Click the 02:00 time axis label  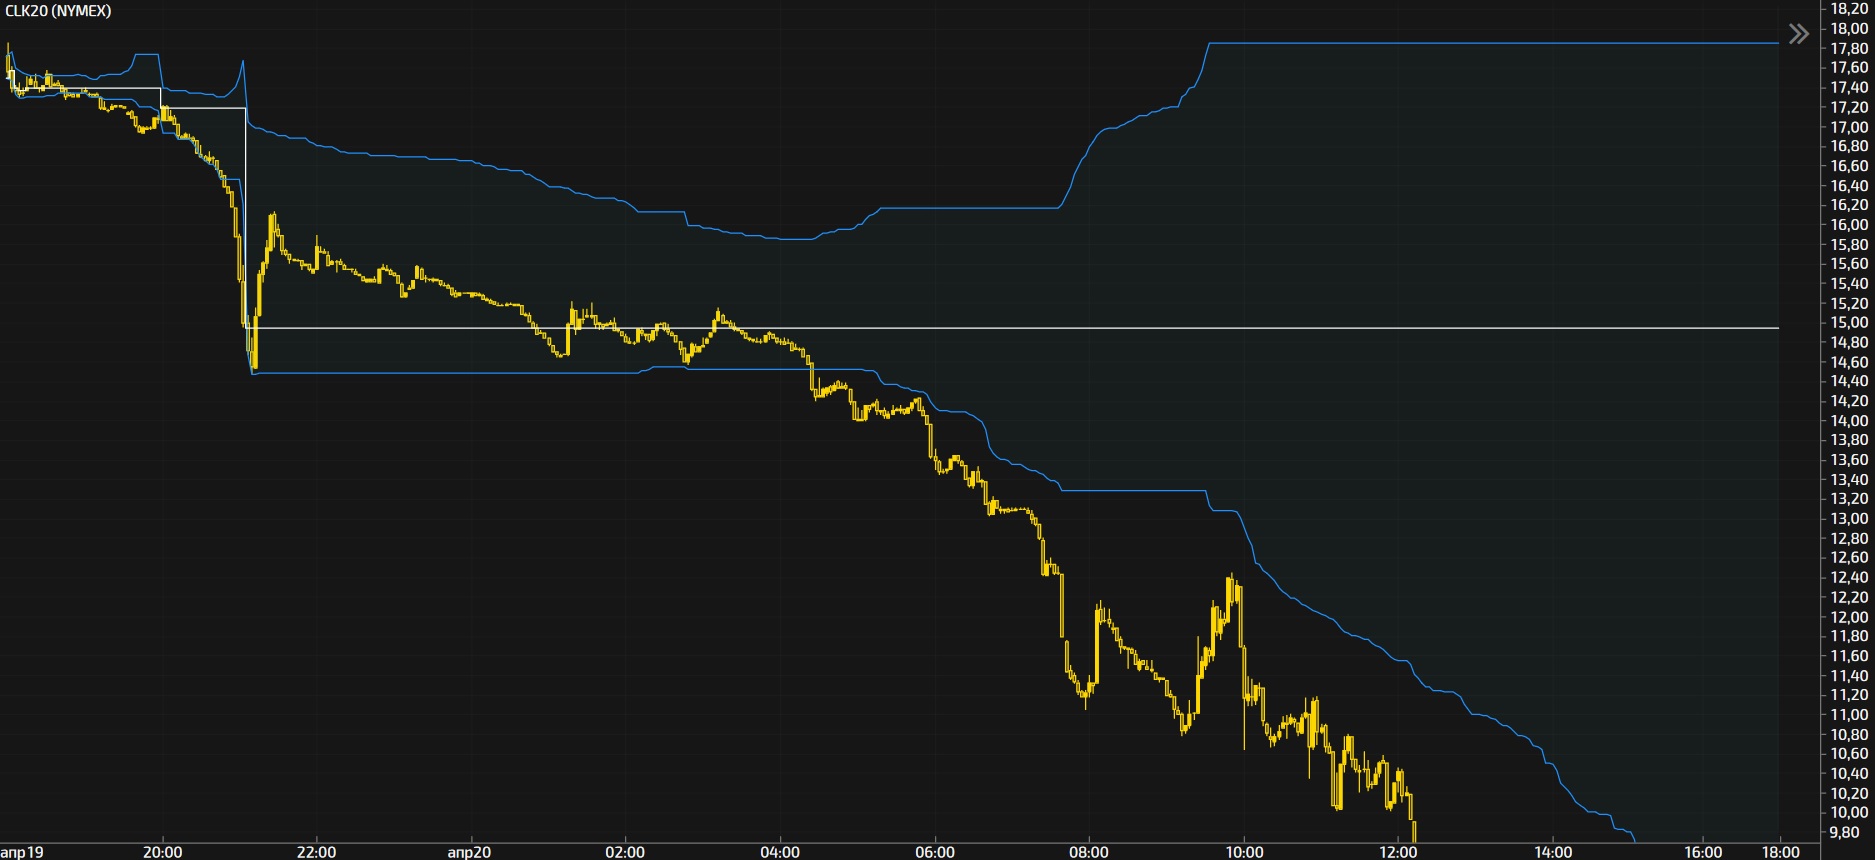pos(625,852)
